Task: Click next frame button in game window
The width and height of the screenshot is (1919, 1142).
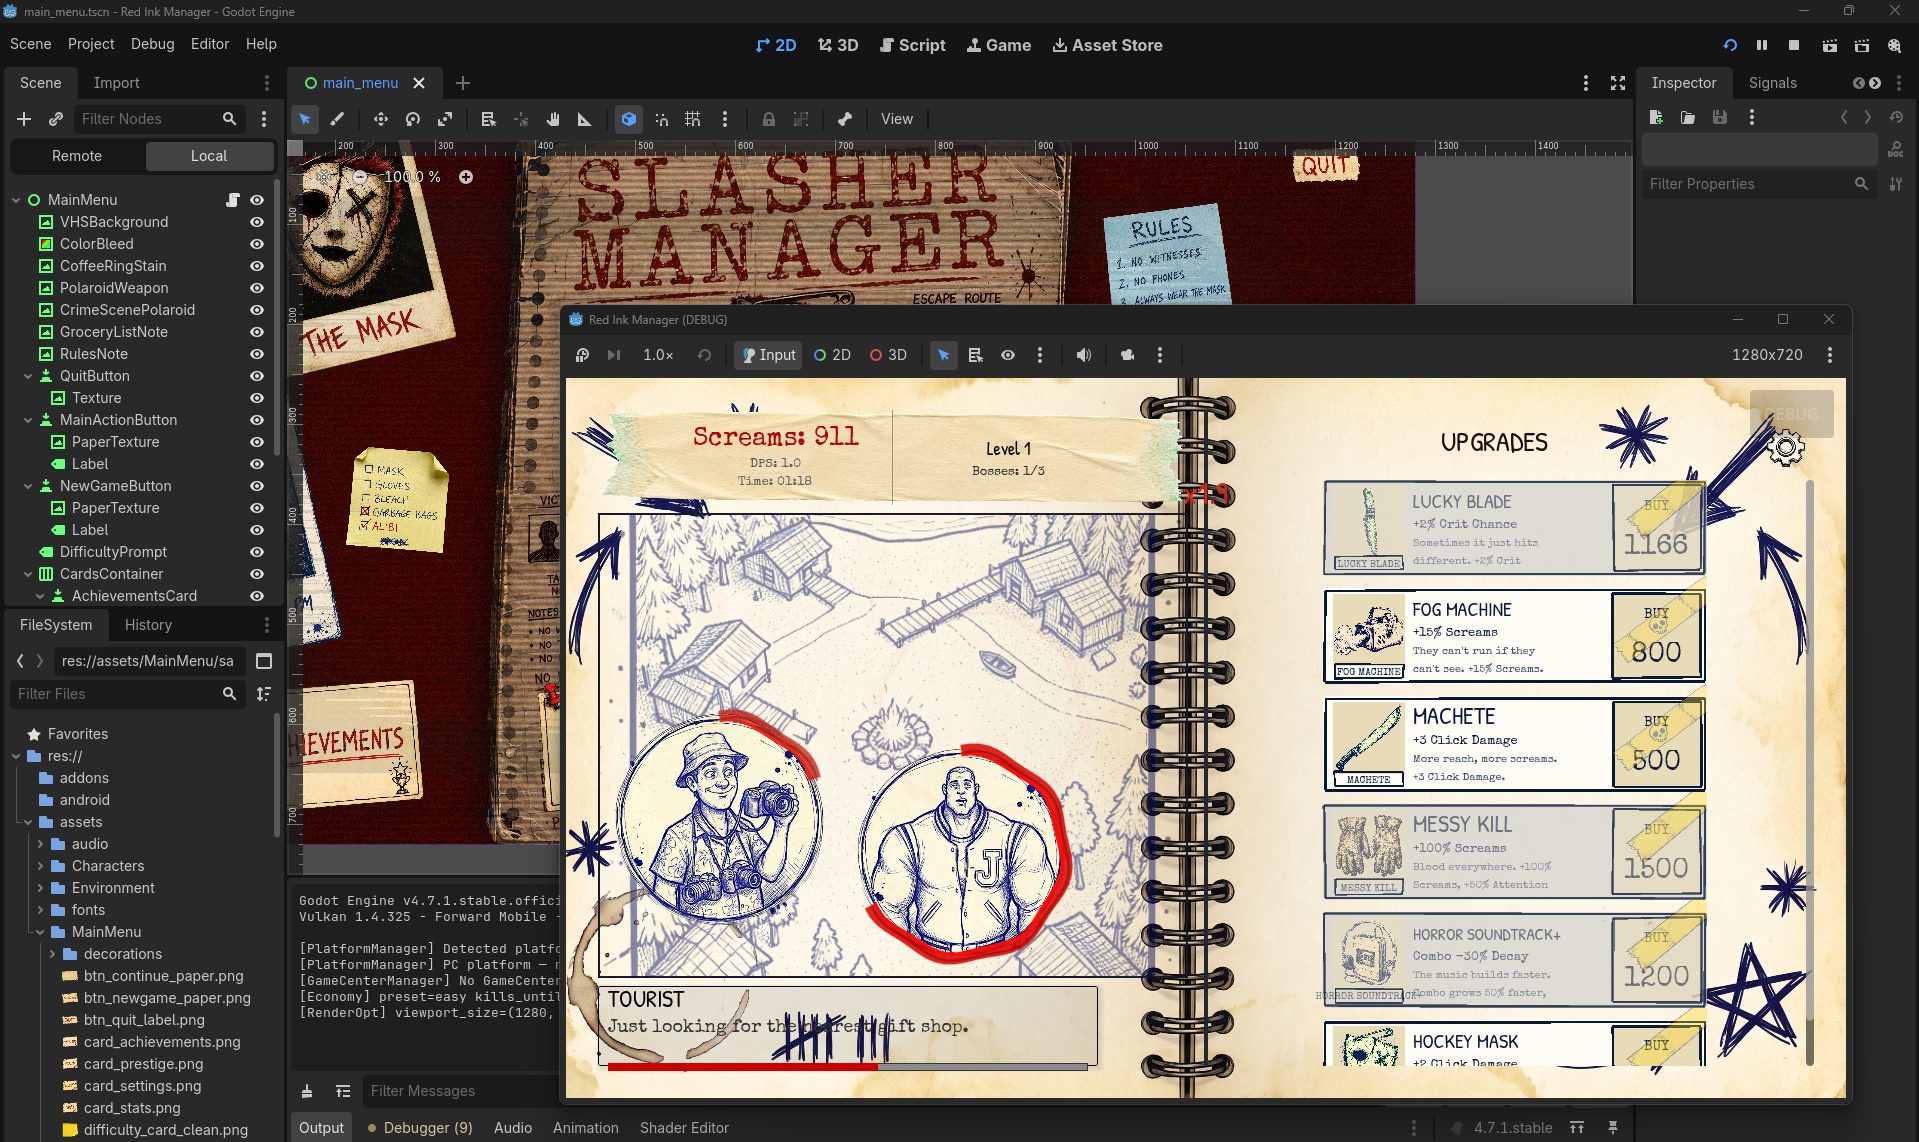Action: [614, 355]
